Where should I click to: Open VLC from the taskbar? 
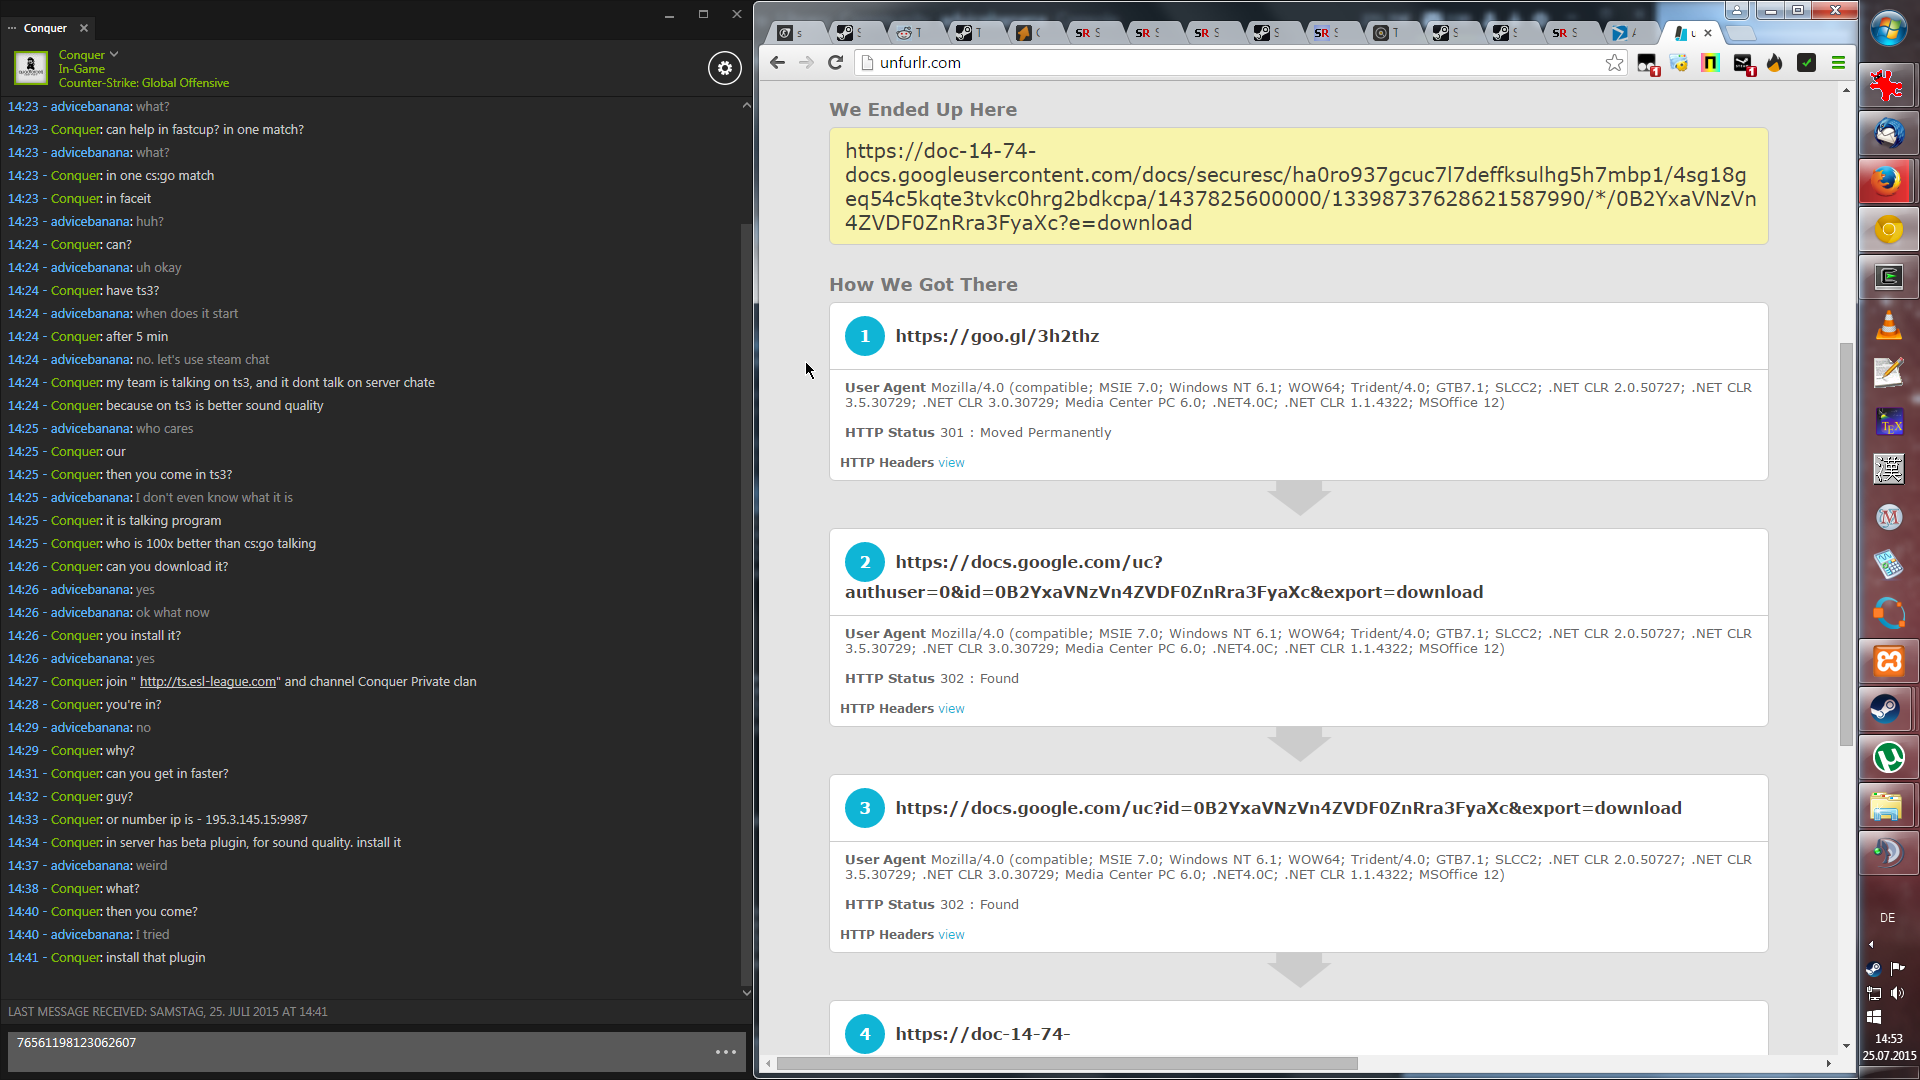[1888, 326]
